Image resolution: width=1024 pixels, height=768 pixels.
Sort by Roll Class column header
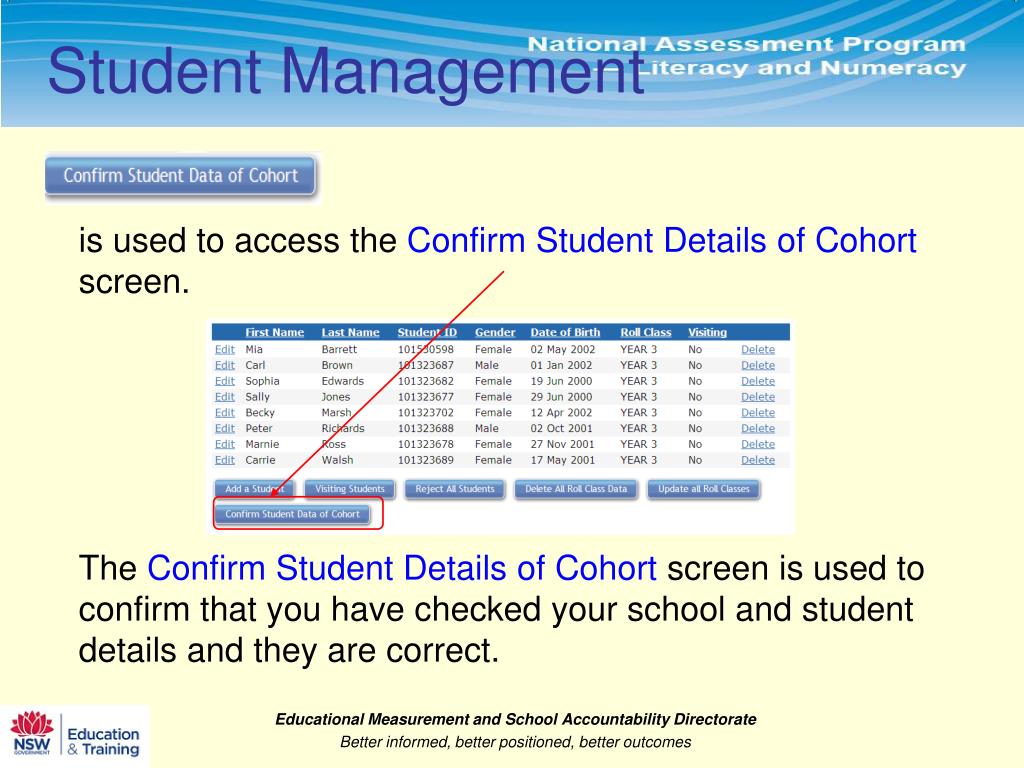click(x=646, y=332)
